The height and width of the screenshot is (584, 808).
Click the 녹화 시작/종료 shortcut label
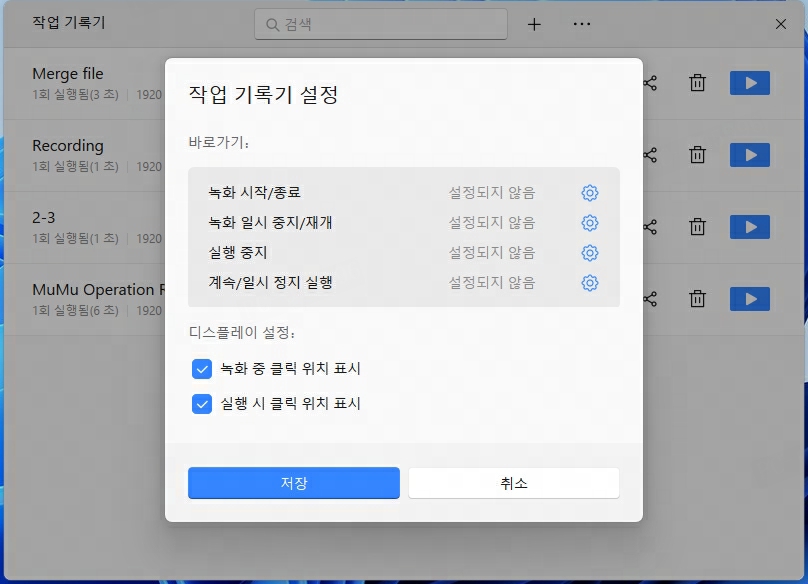pos(255,193)
